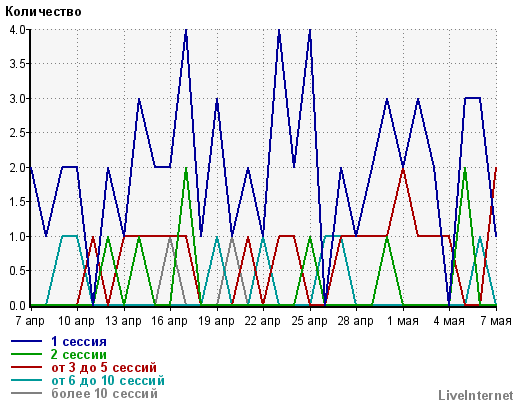Click the 4.0 y-axis value label
The height and width of the screenshot is (405, 520).
(x=18, y=30)
